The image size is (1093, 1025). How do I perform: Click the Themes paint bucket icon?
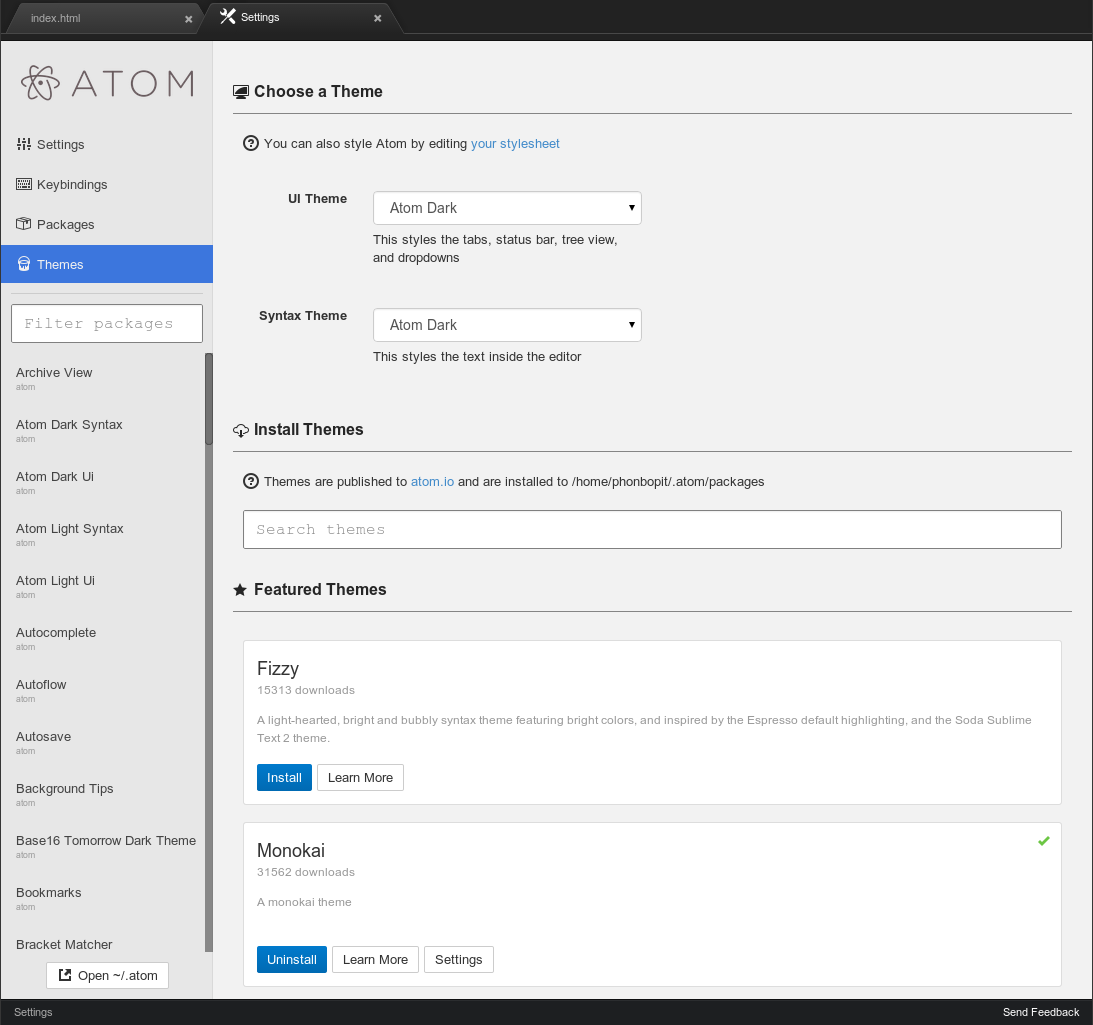pos(24,264)
